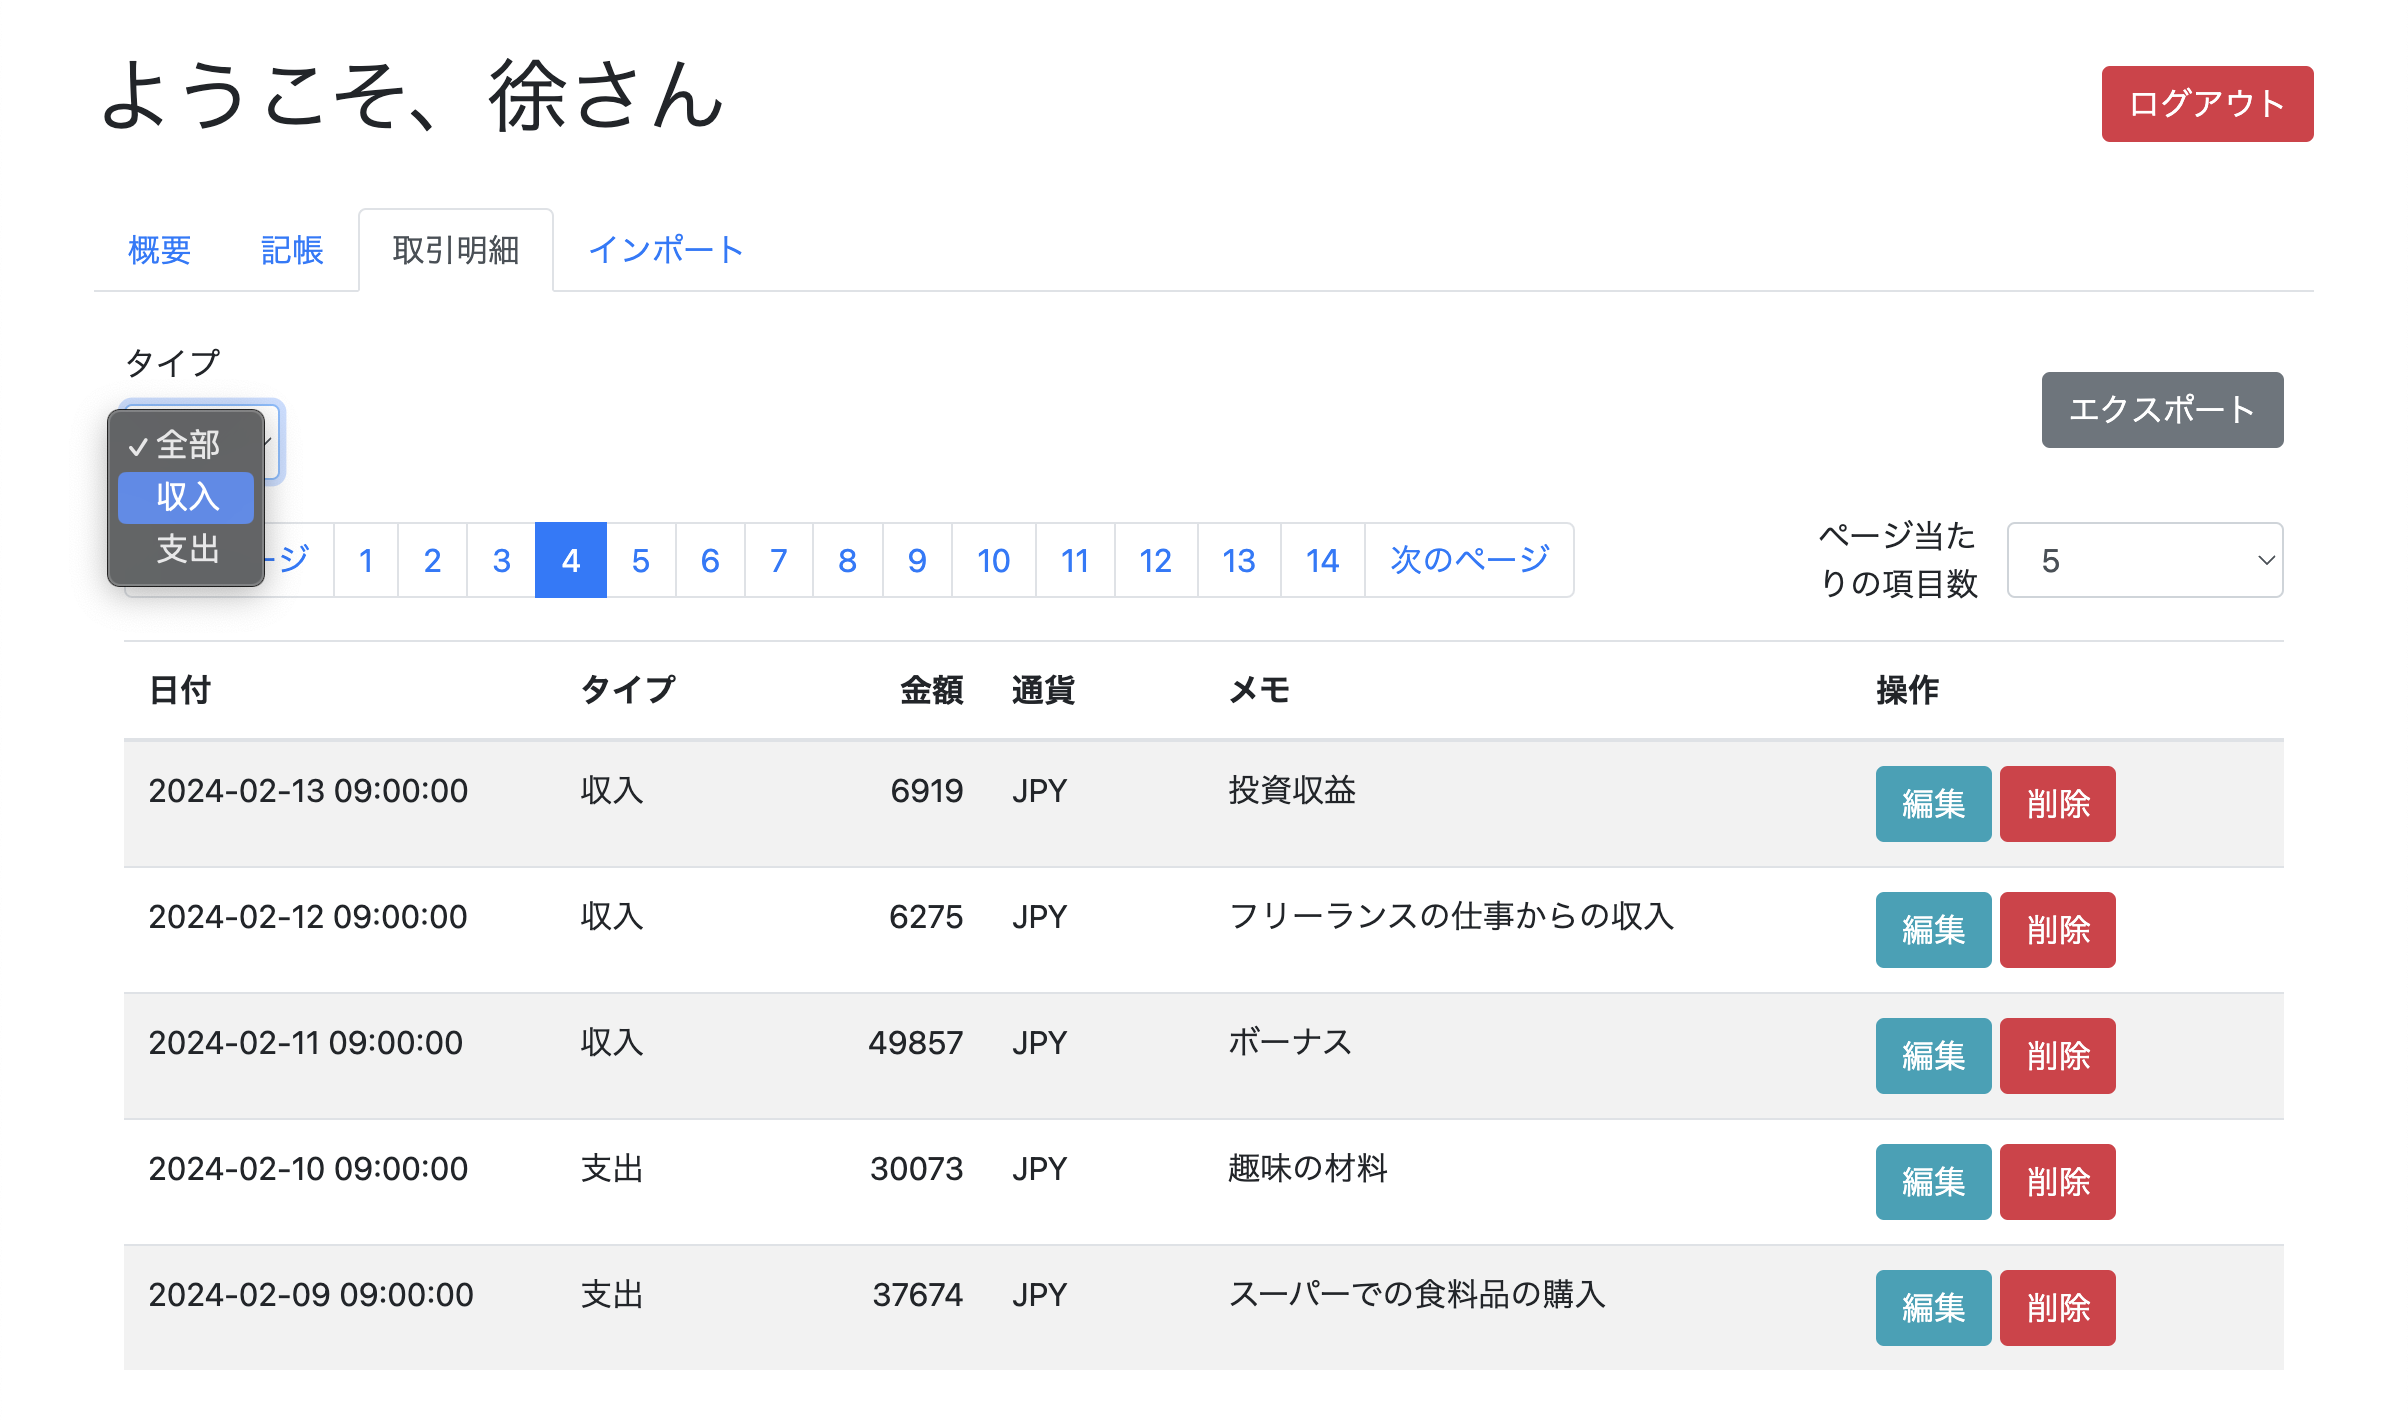Go to page 5 in pagination

tap(640, 560)
